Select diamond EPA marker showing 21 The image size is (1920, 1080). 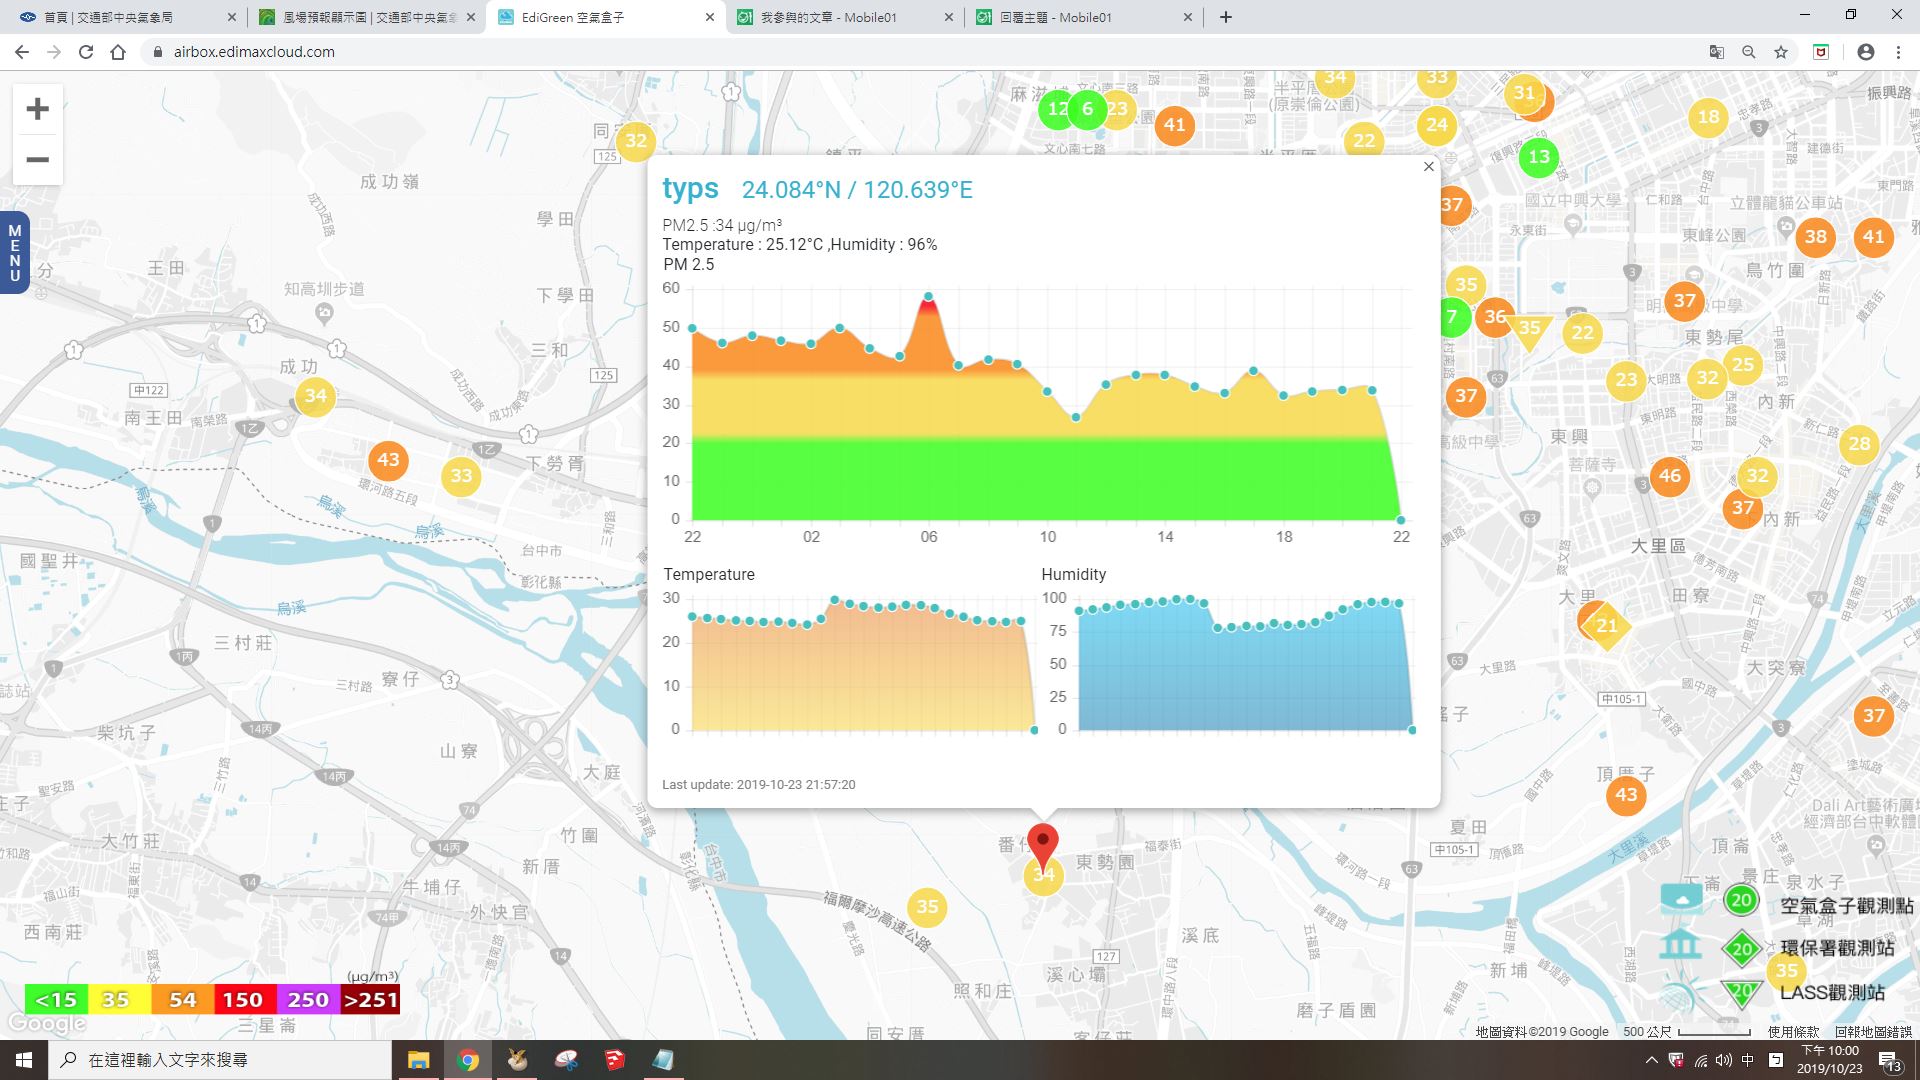click(x=1606, y=626)
